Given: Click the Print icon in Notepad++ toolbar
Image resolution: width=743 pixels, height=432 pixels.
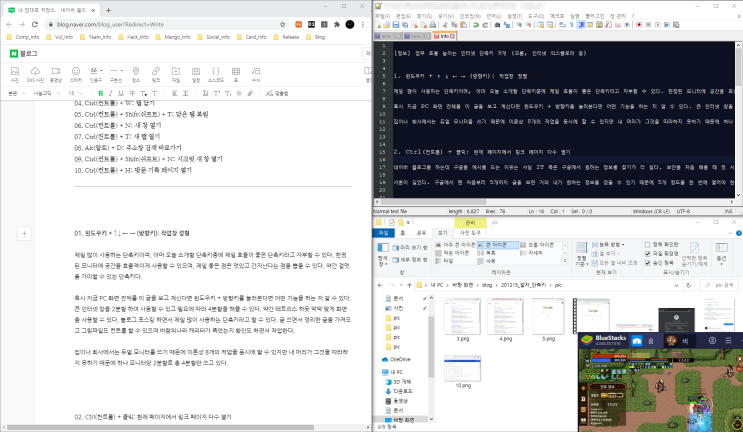Looking at the screenshot, I should (433, 25).
